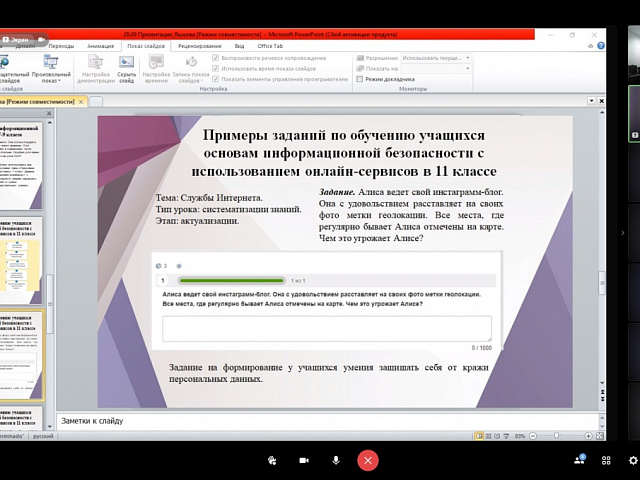Open the Рецензирование ribbon tab
Screen dimensions: 640x480
(200, 45)
